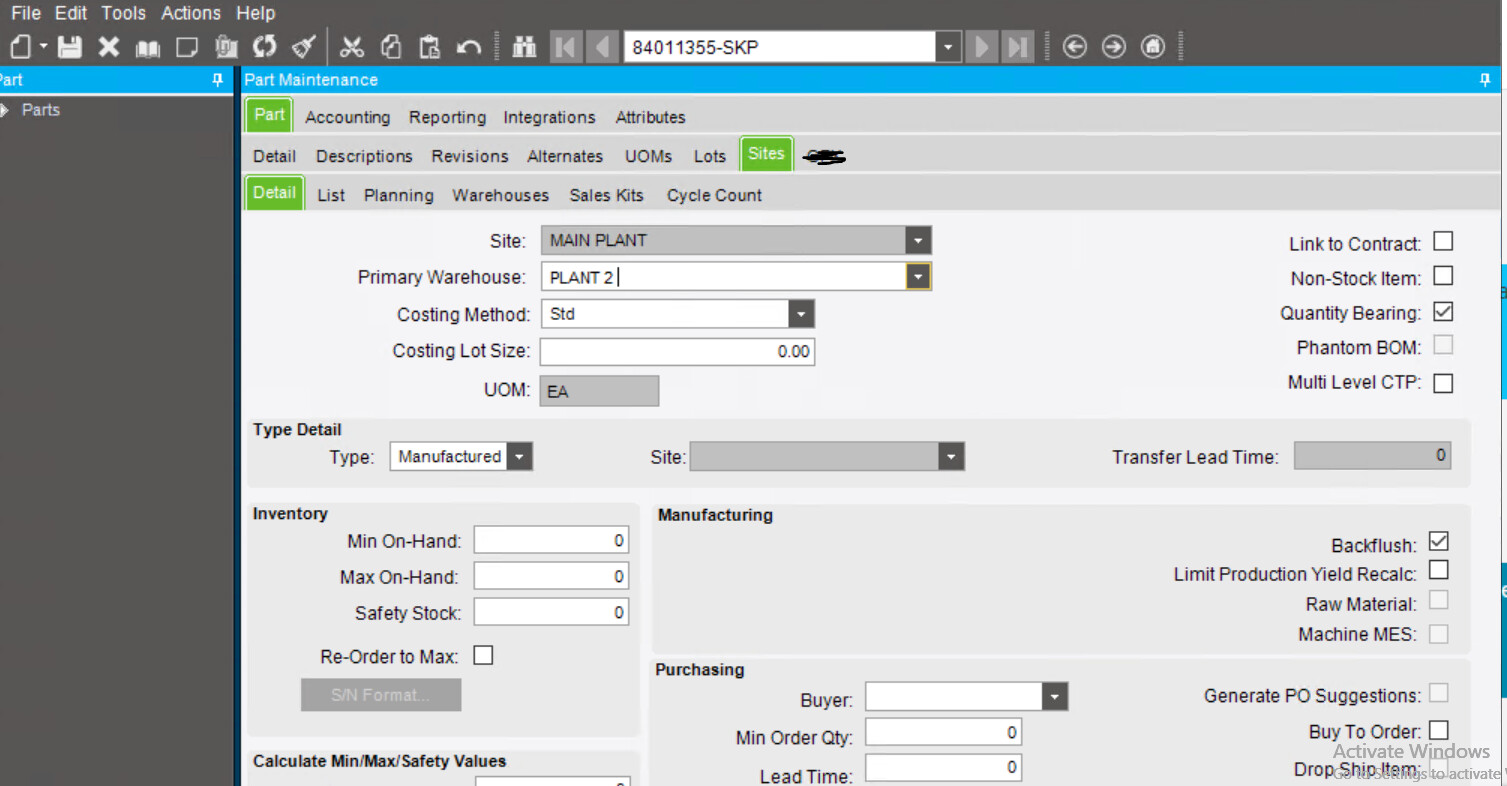1507x786 pixels.
Task: Open Costing Method dropdown
Action: pyautogui.click(x=801, y=314)
